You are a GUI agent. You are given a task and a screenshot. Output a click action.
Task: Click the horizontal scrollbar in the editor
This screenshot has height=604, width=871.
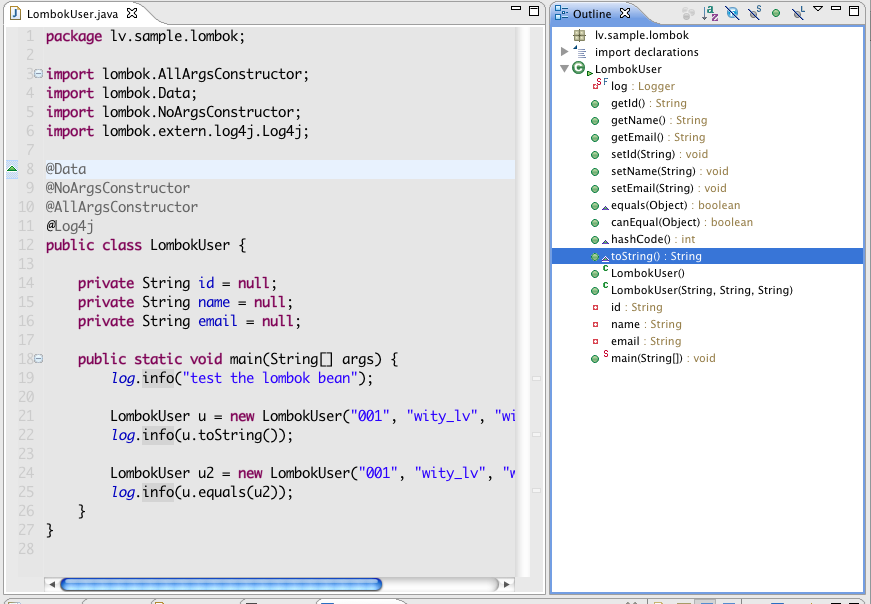[x=220, y=584]
